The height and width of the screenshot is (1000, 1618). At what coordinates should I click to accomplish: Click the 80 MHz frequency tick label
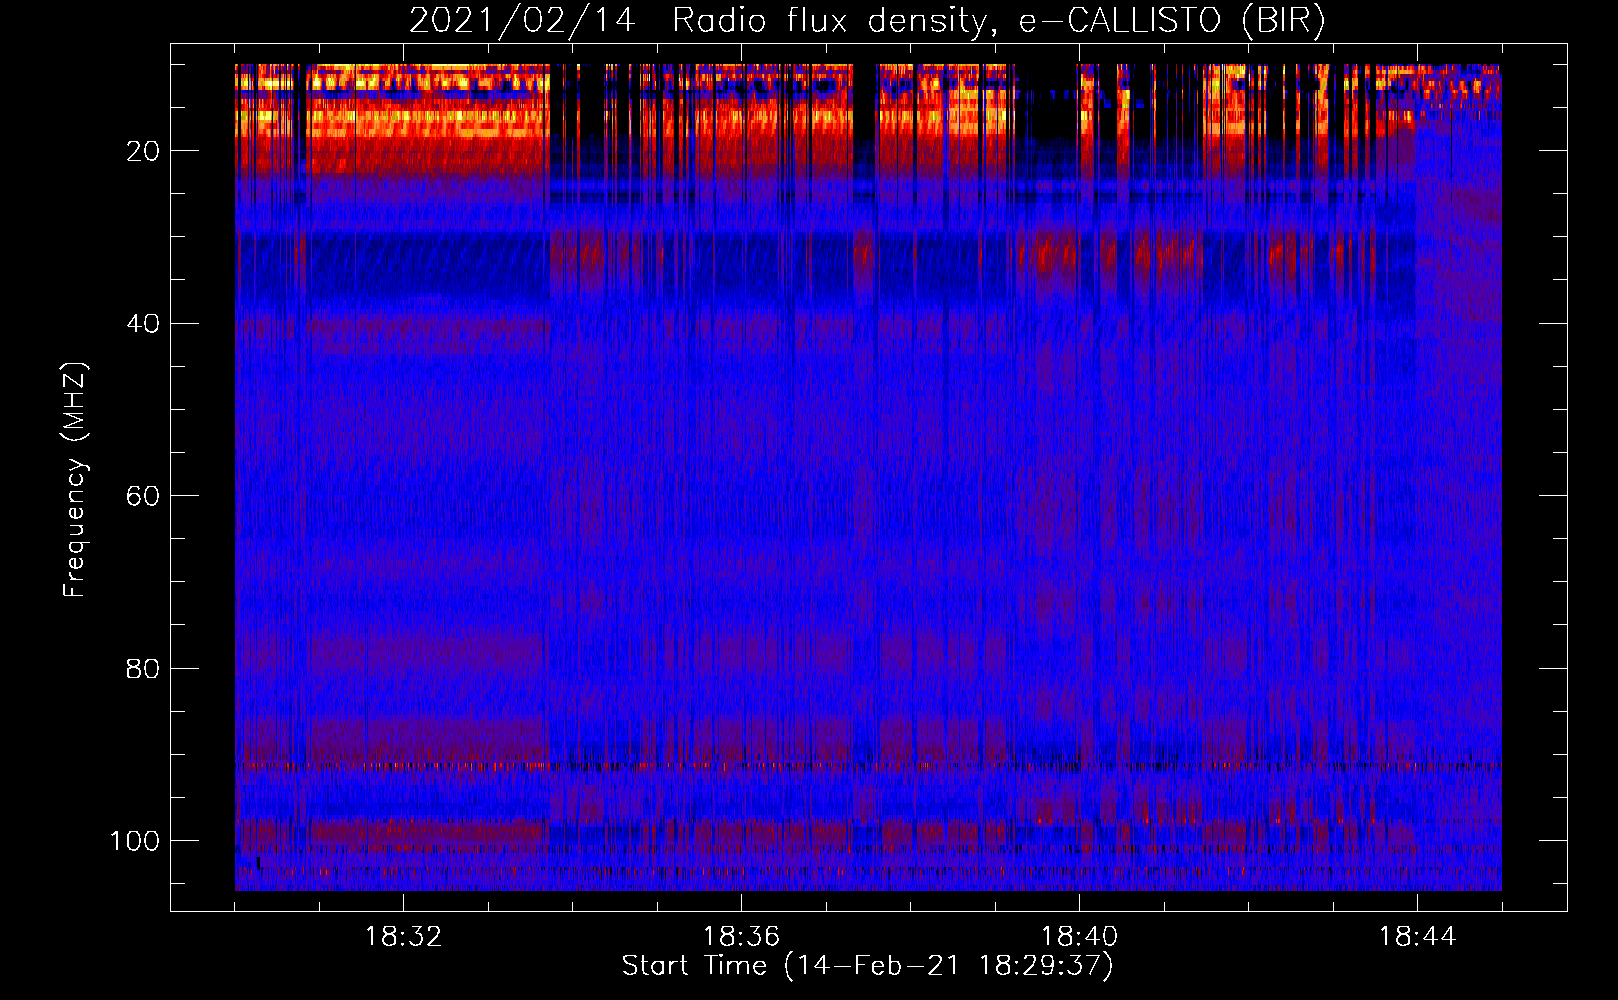pyautogui.click(x=143, y=668)
